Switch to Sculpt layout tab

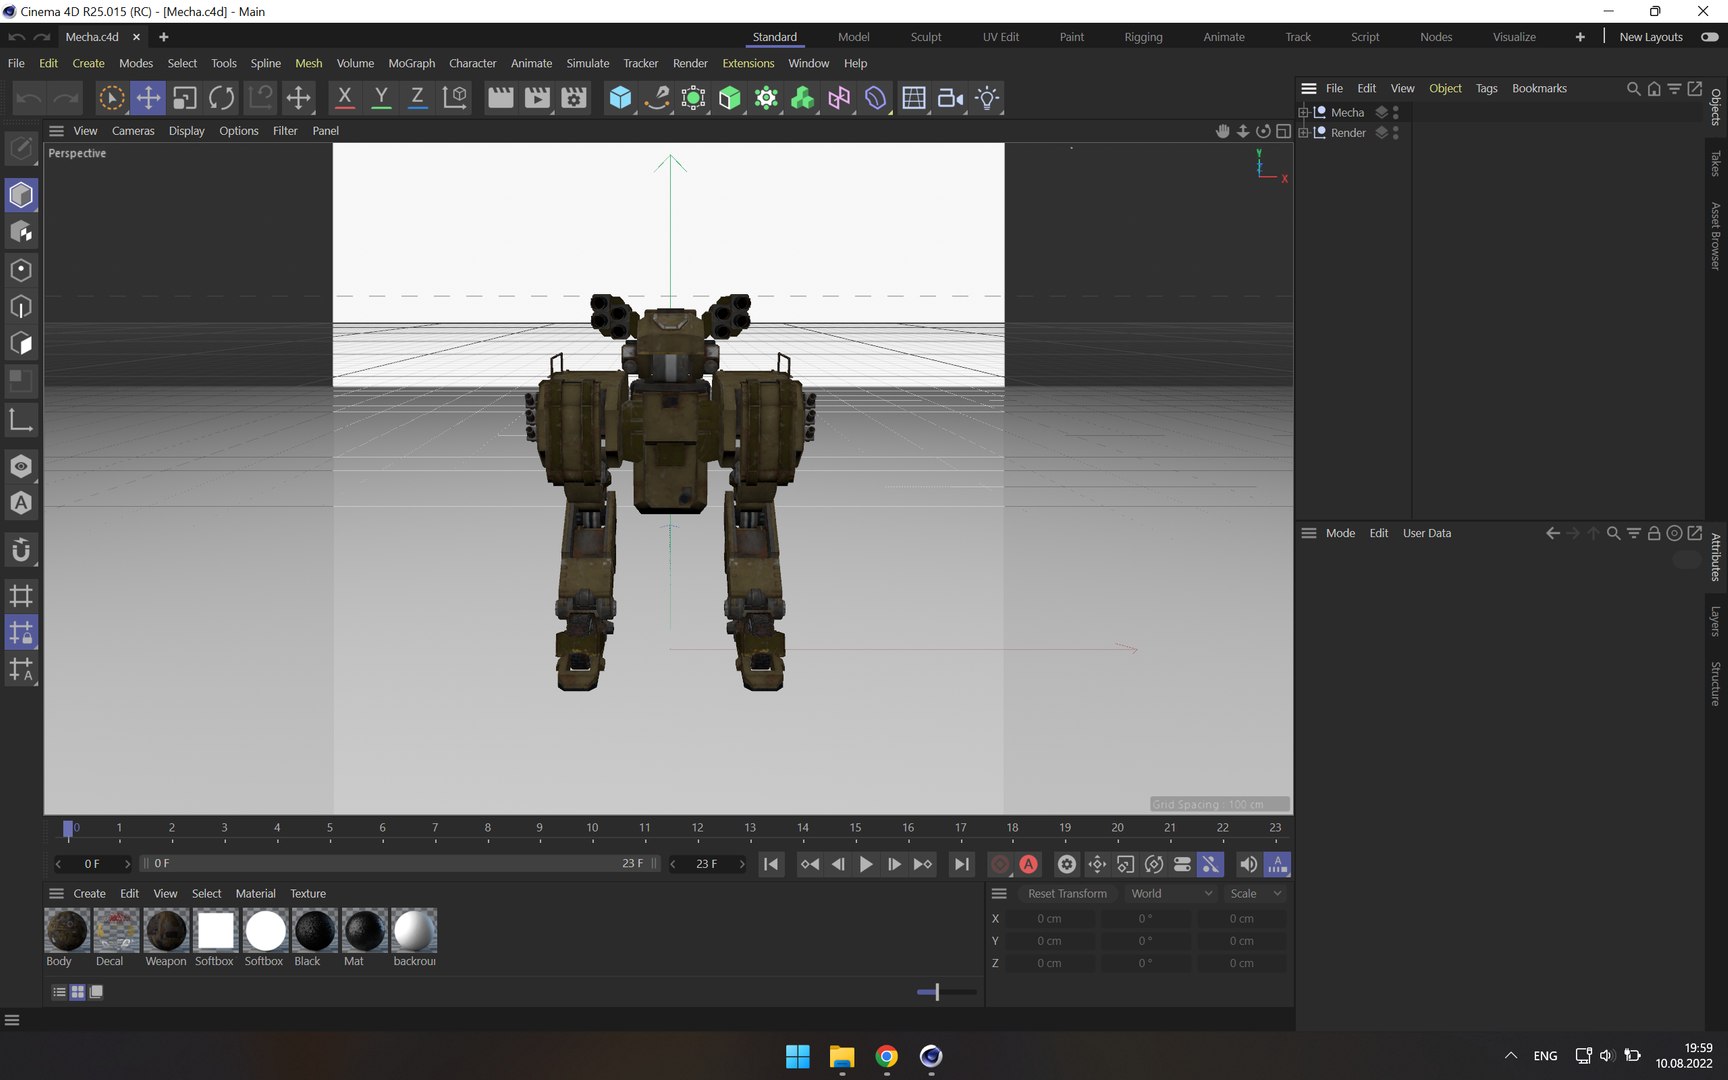coord(926,37)
